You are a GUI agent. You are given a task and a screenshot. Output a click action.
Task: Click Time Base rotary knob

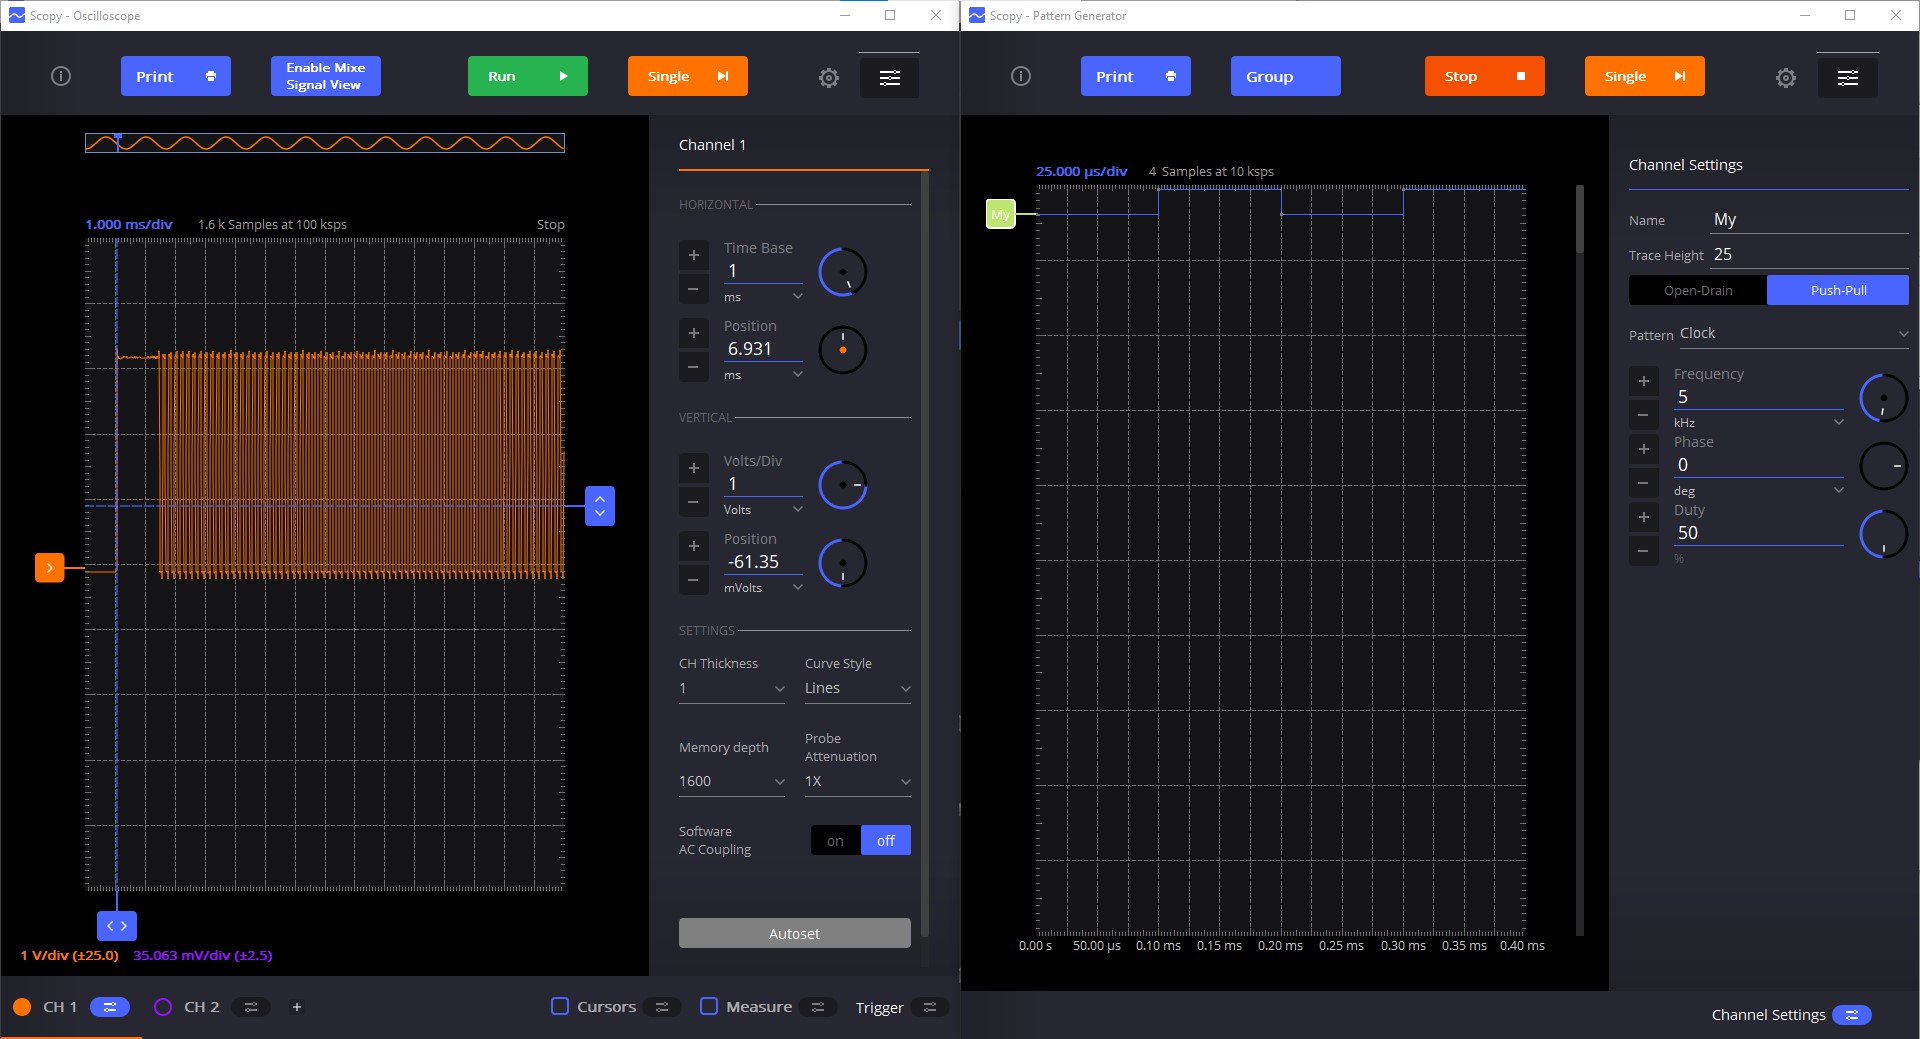843,272
